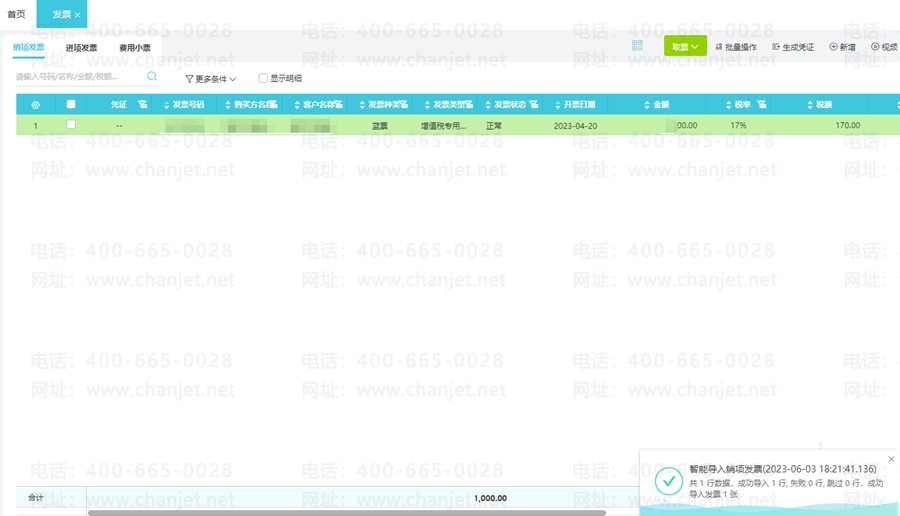
Task: Expand the 更多条件 filter options
Action: [x=211, y=79]
